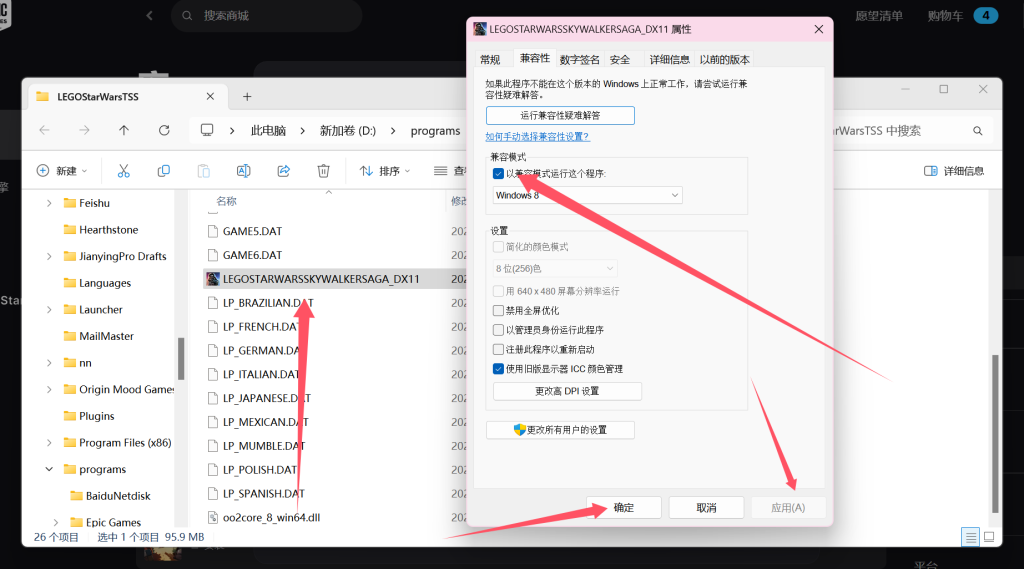Screen dimensions: 1024x569
Task: Click the Share icon in Explorer toolbar
Action: point(283,171)
